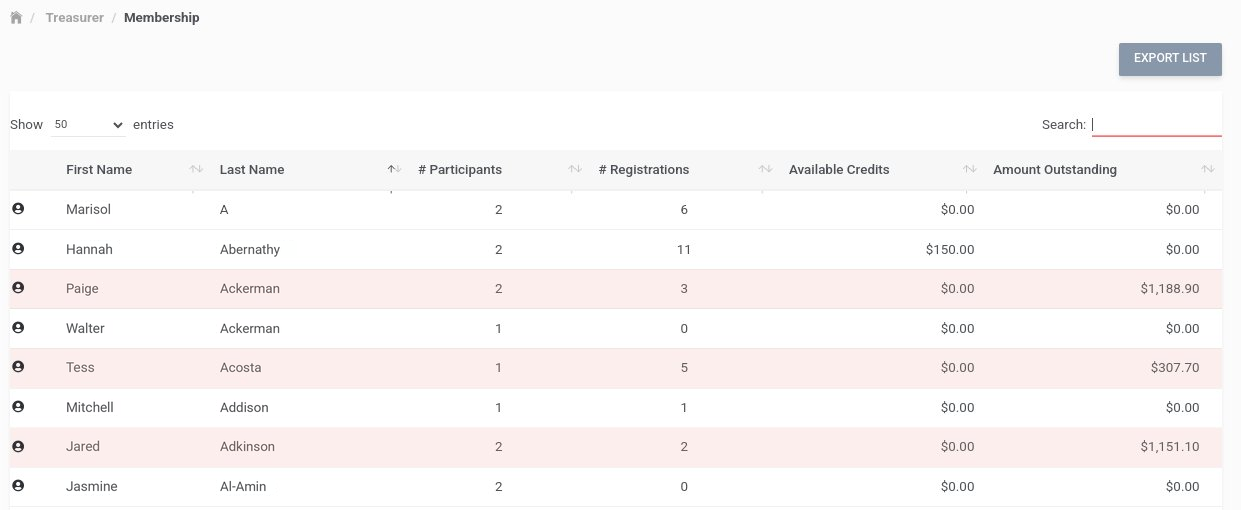Sort by Available Credits column arrows
This screenshot has height=510, width=1241.
click(x=969, y=170)
